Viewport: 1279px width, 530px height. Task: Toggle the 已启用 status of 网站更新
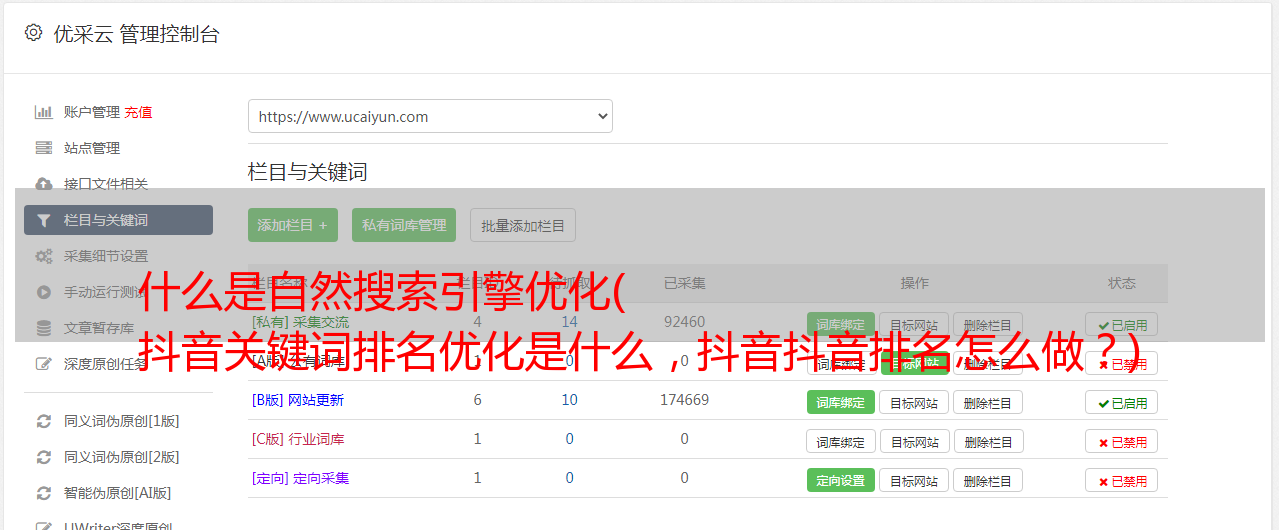(x=1122, y=402)
